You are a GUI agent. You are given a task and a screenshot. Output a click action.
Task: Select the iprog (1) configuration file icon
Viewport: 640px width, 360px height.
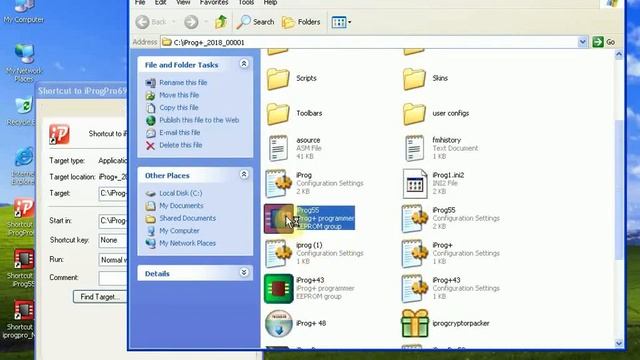278,253
